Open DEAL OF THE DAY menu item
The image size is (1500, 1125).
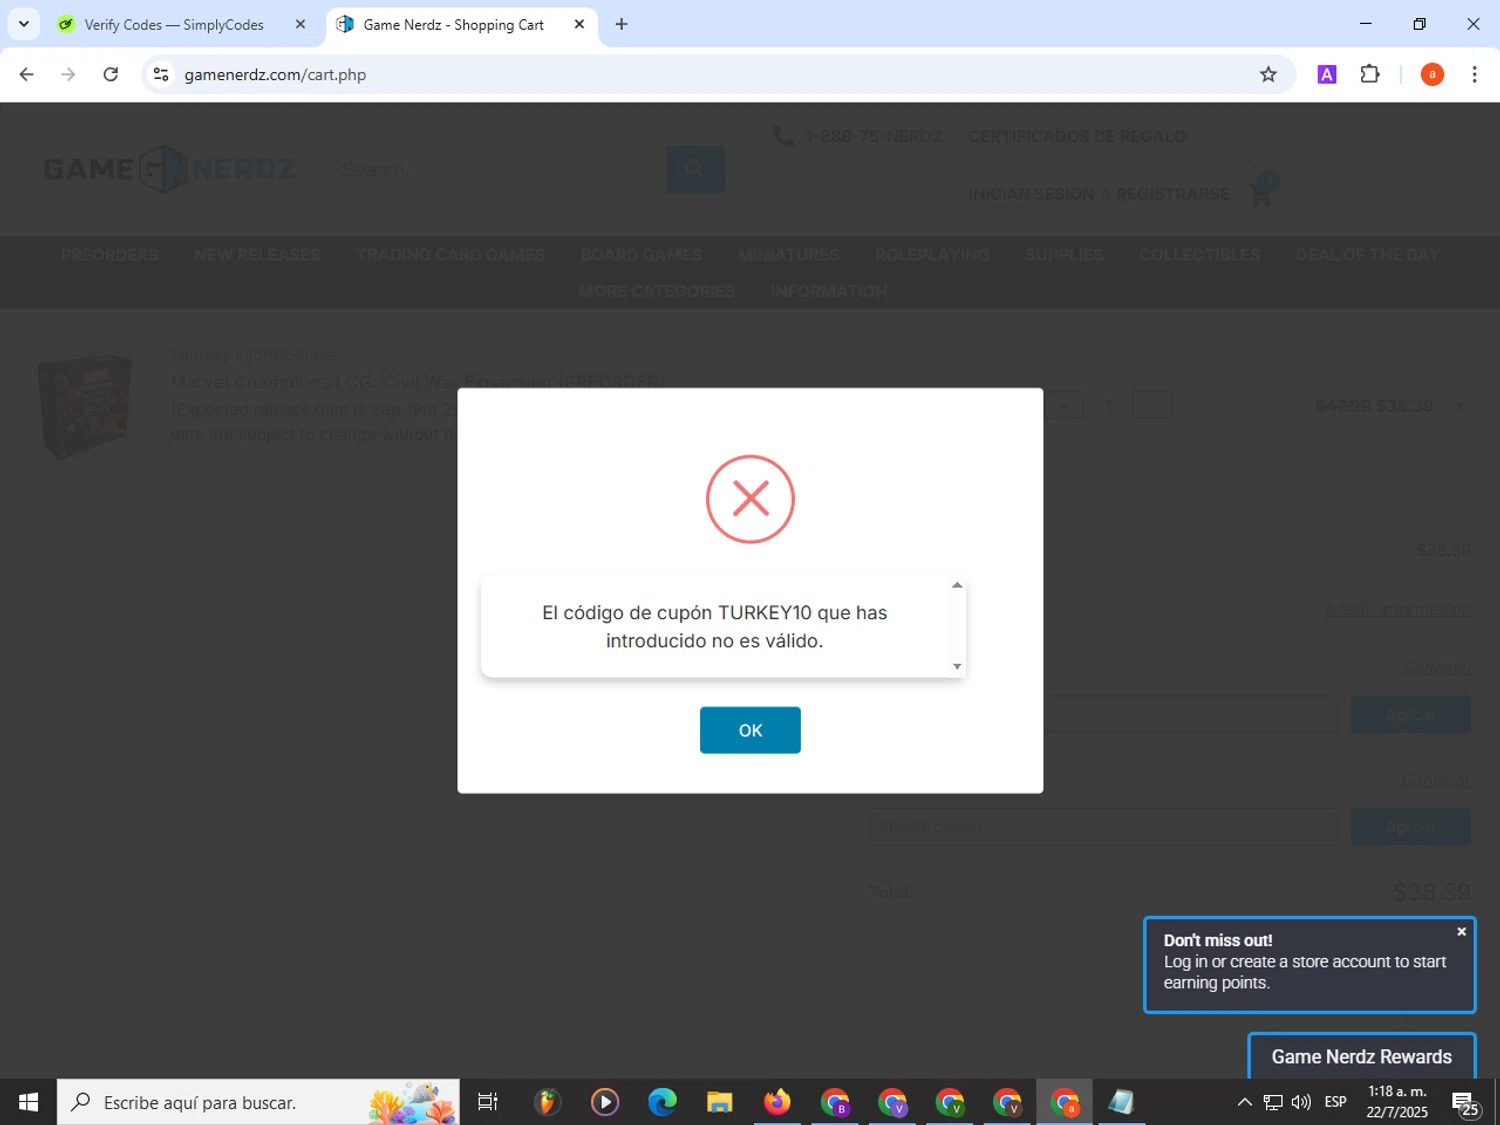tap(1367, 255)
